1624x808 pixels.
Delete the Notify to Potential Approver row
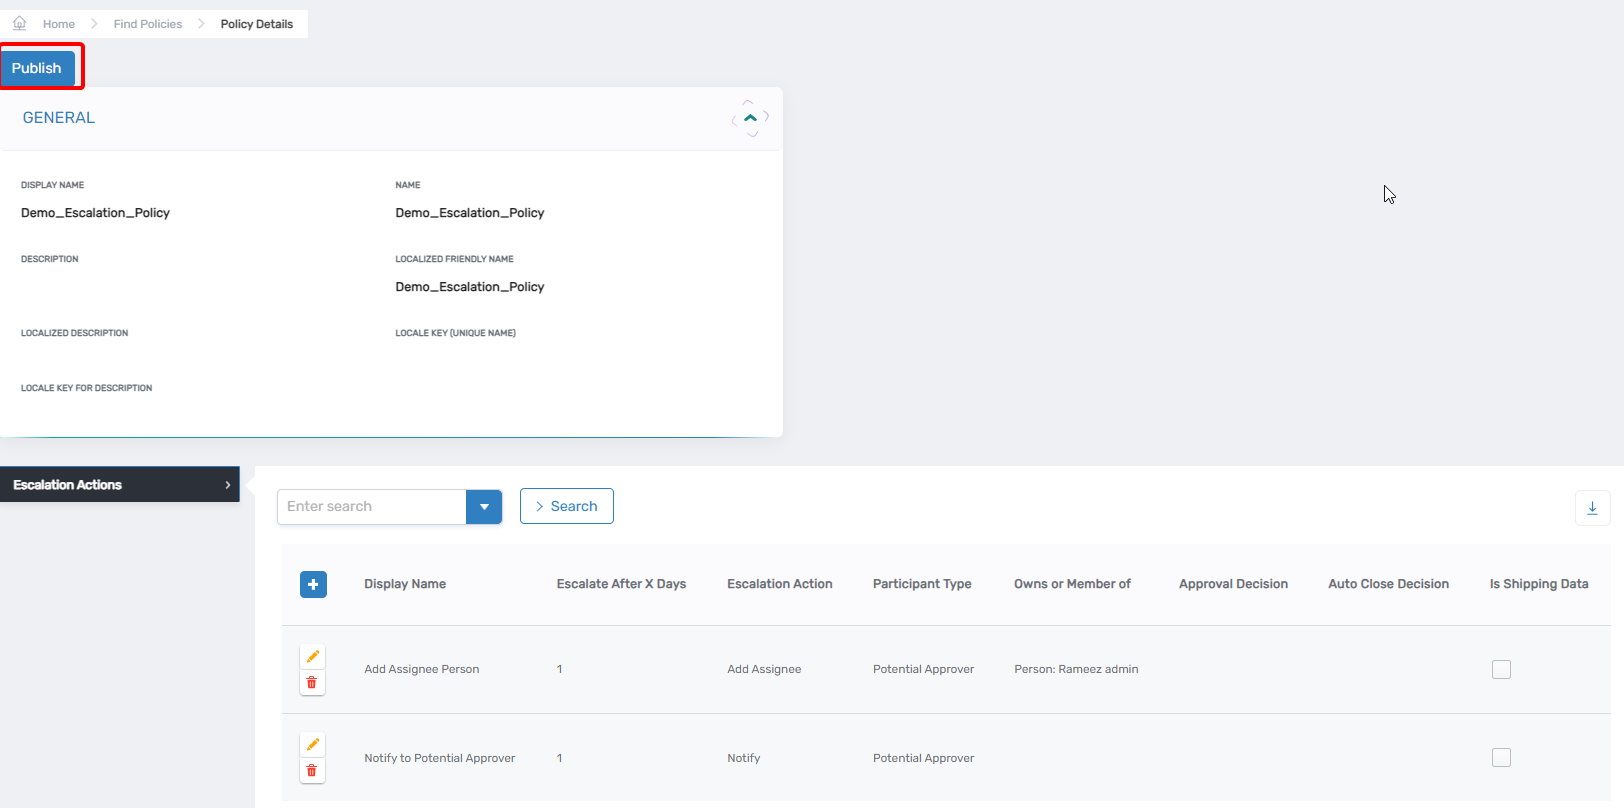pos(312,771)
